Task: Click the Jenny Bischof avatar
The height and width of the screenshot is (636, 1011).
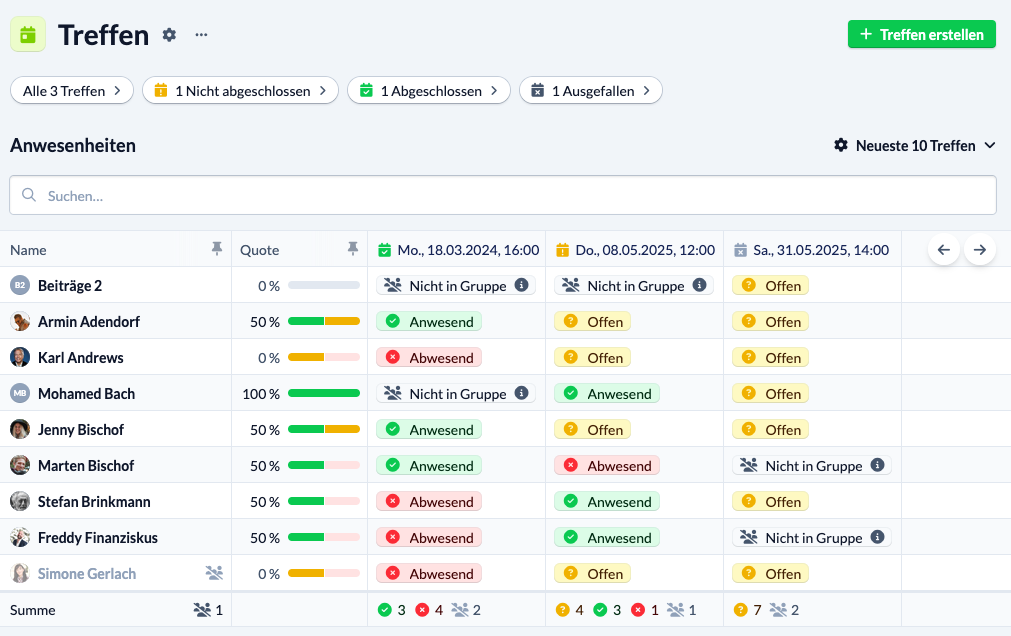Action: [20, 430]
